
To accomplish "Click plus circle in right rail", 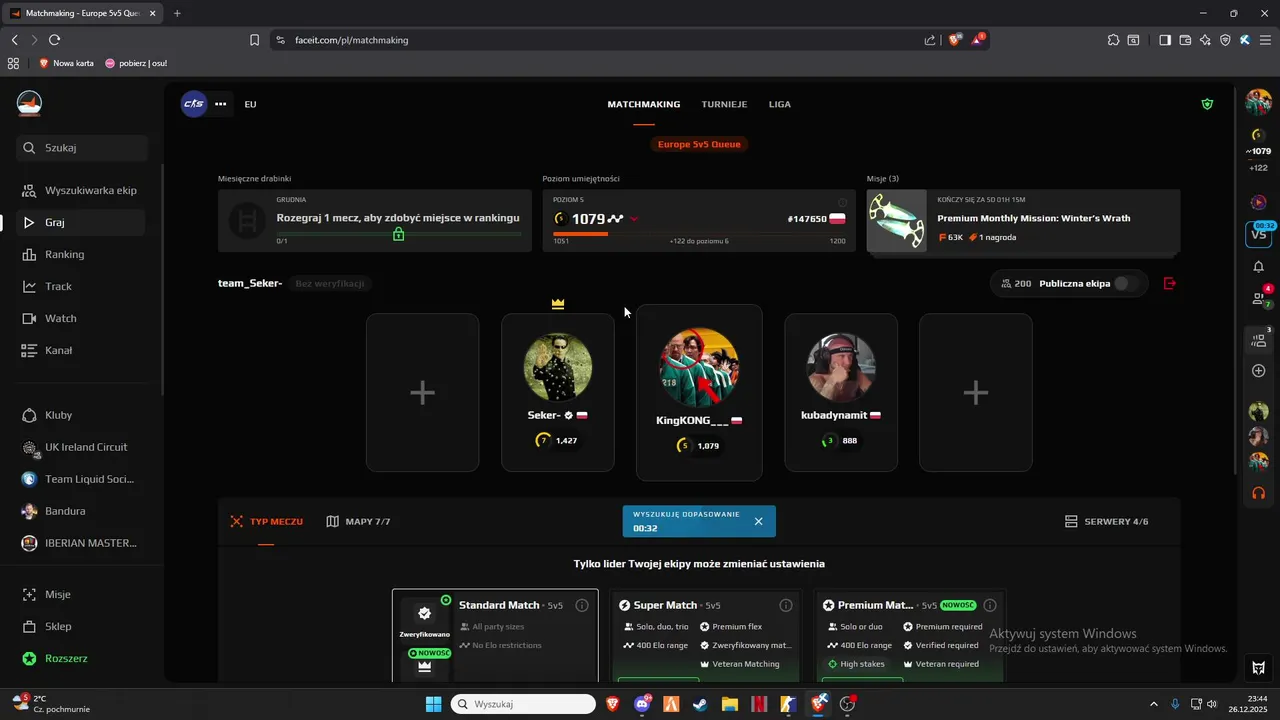I will (1259, 371).
